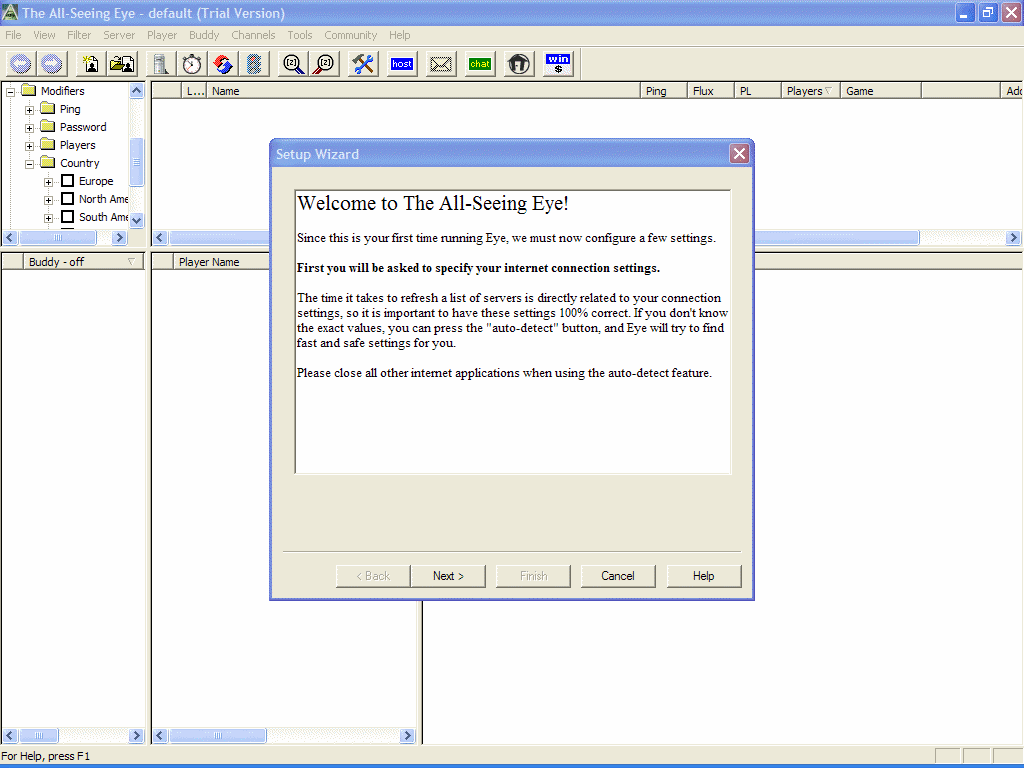Expand the Players tree node

tap(29, 146)
